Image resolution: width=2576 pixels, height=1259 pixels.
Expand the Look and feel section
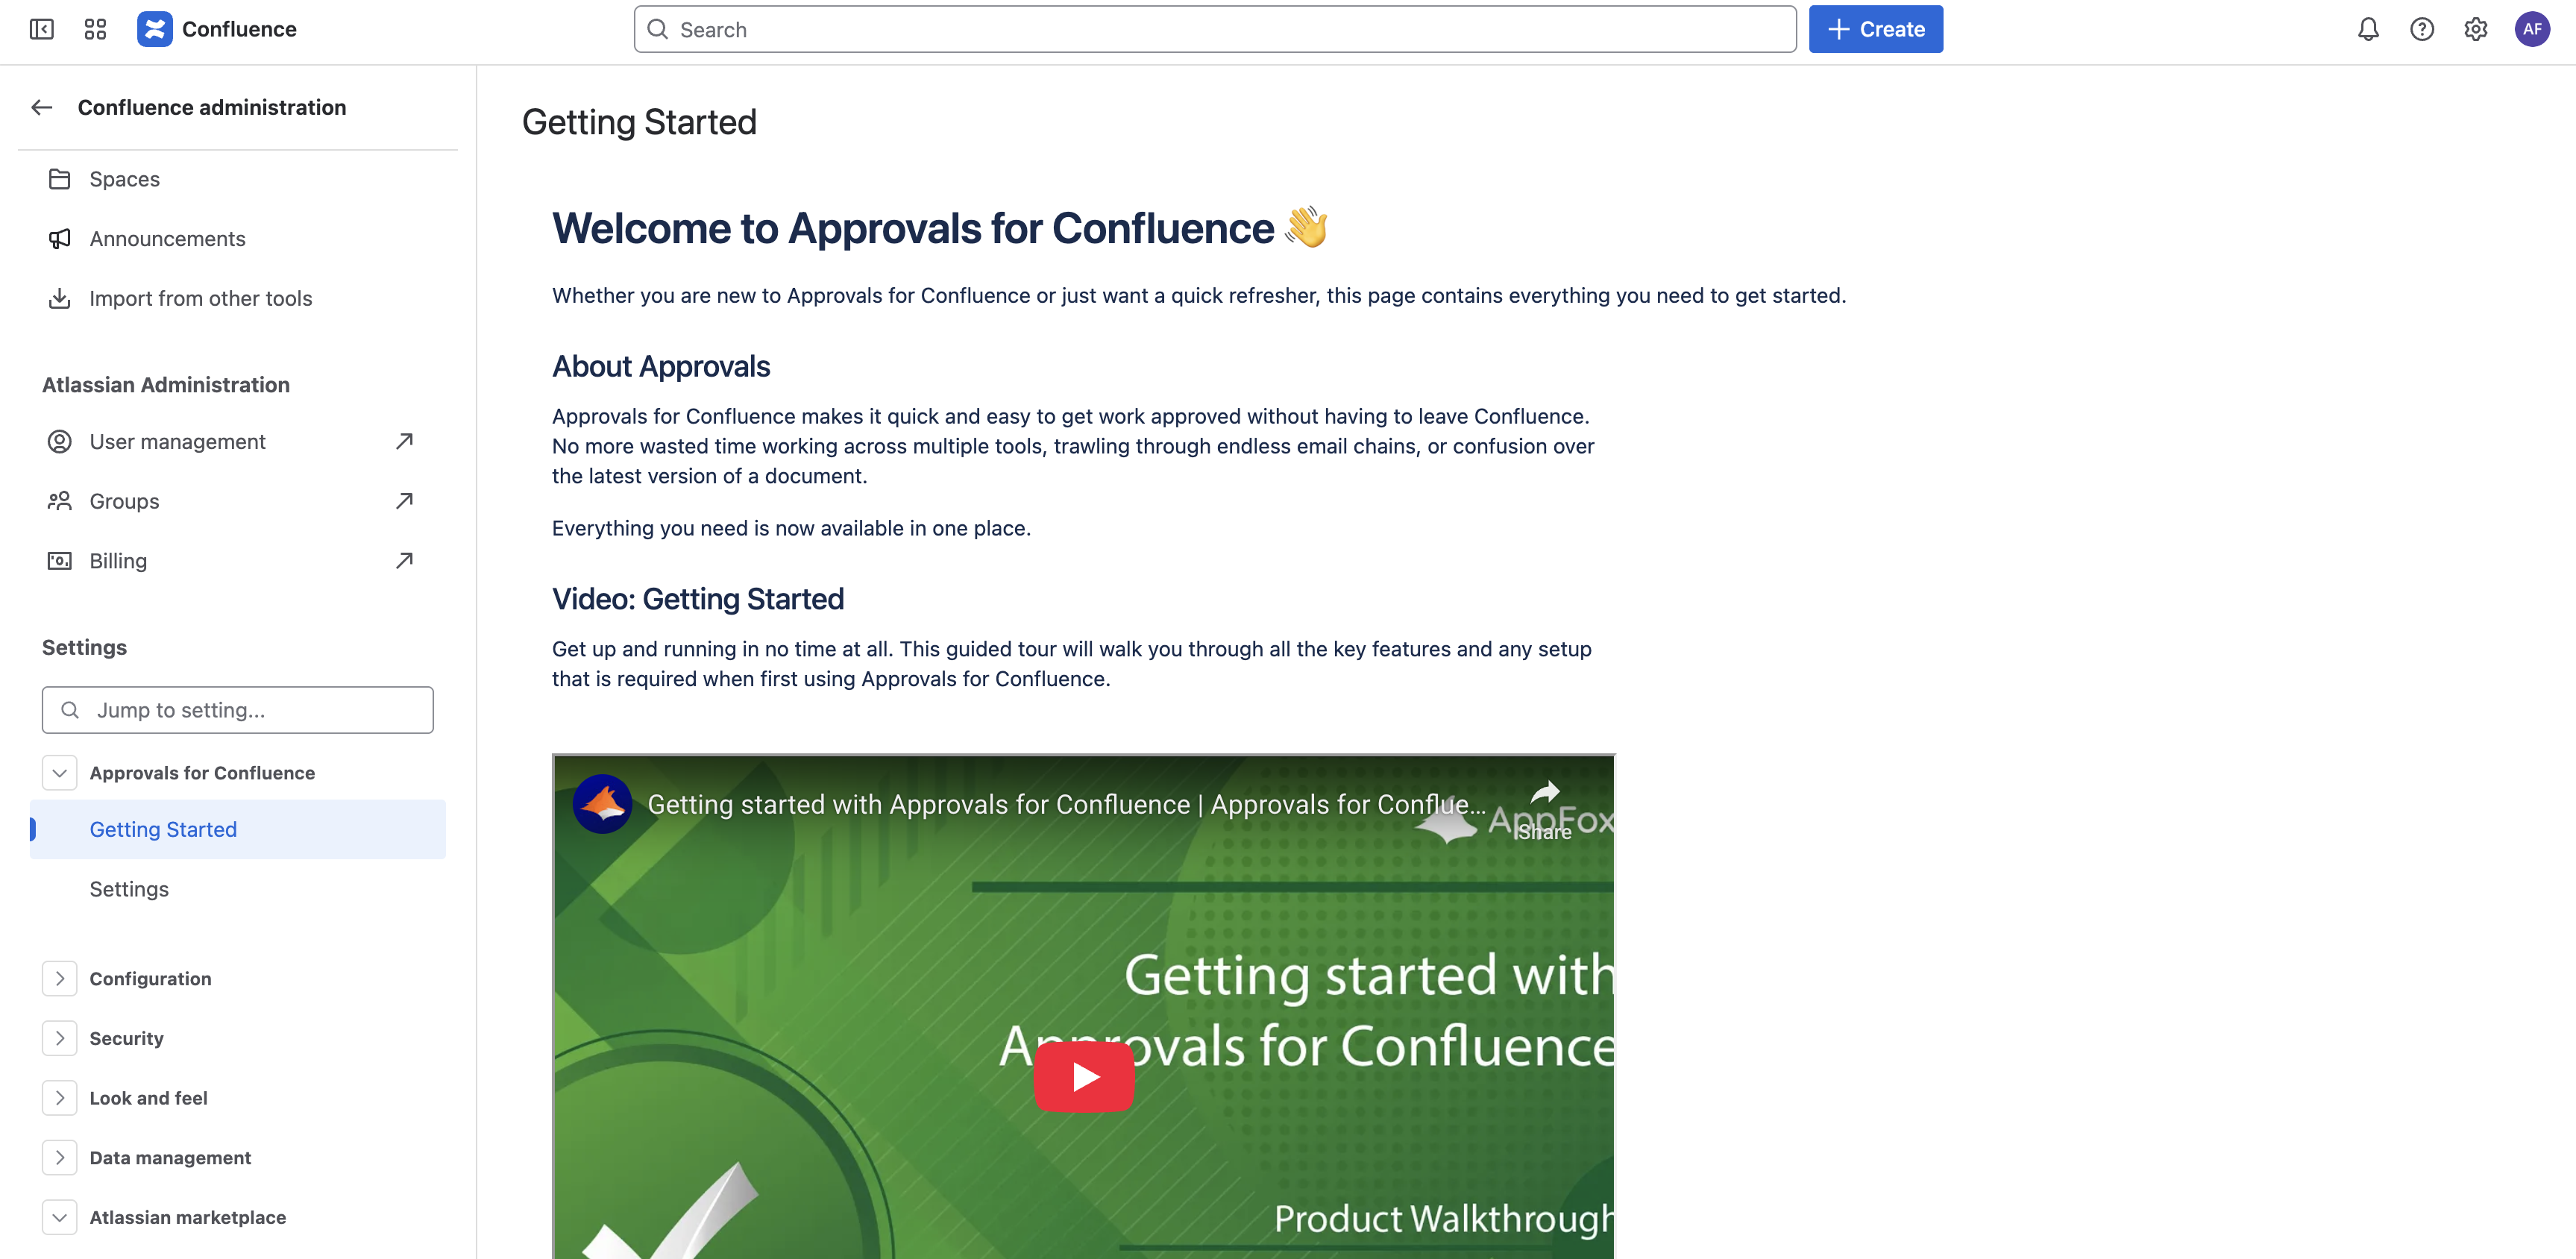(59, 1097)
